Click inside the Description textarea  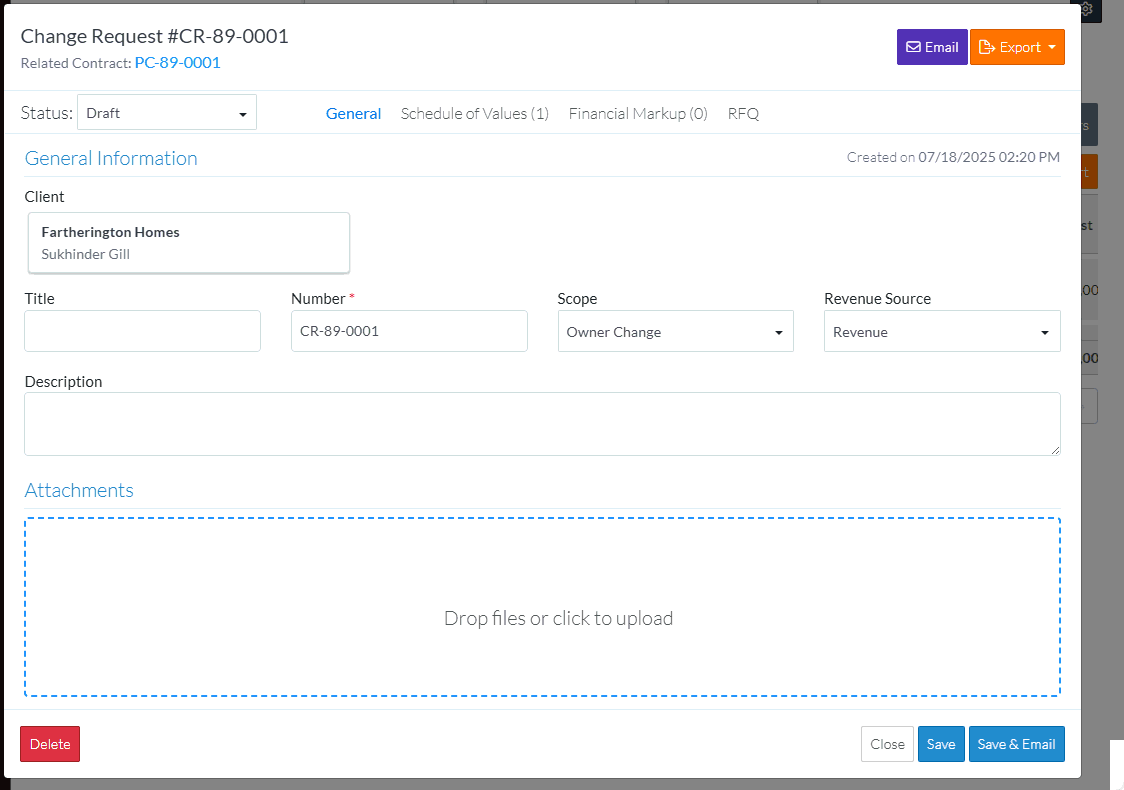click(543, 424)
